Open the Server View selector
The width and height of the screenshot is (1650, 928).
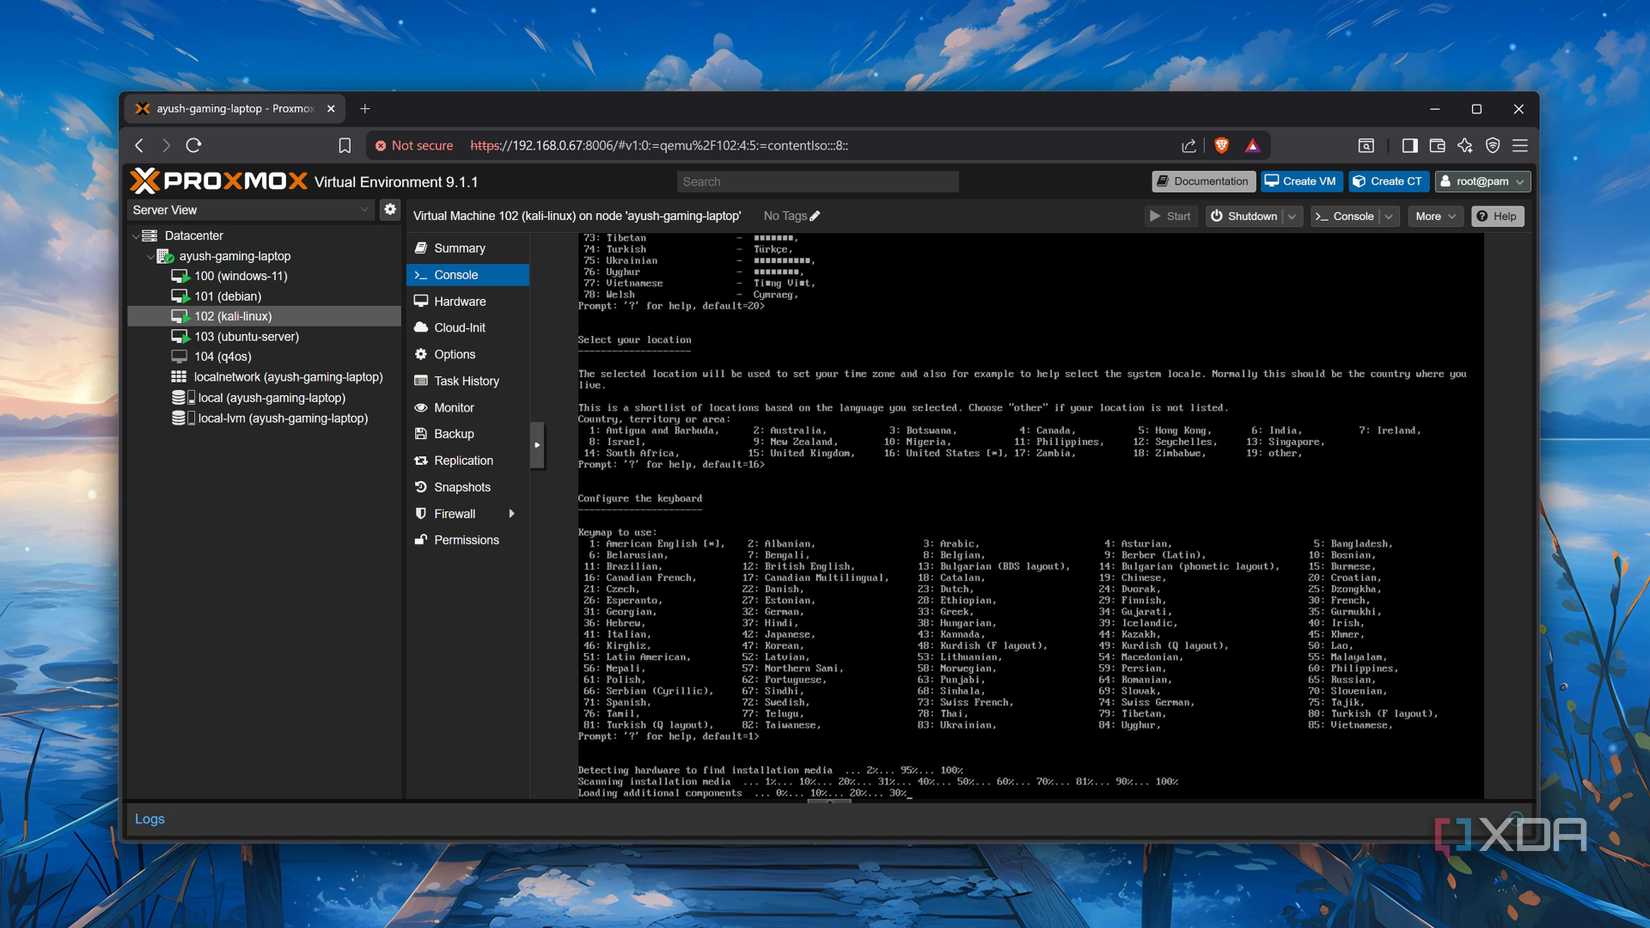click(x=363, y=210)
